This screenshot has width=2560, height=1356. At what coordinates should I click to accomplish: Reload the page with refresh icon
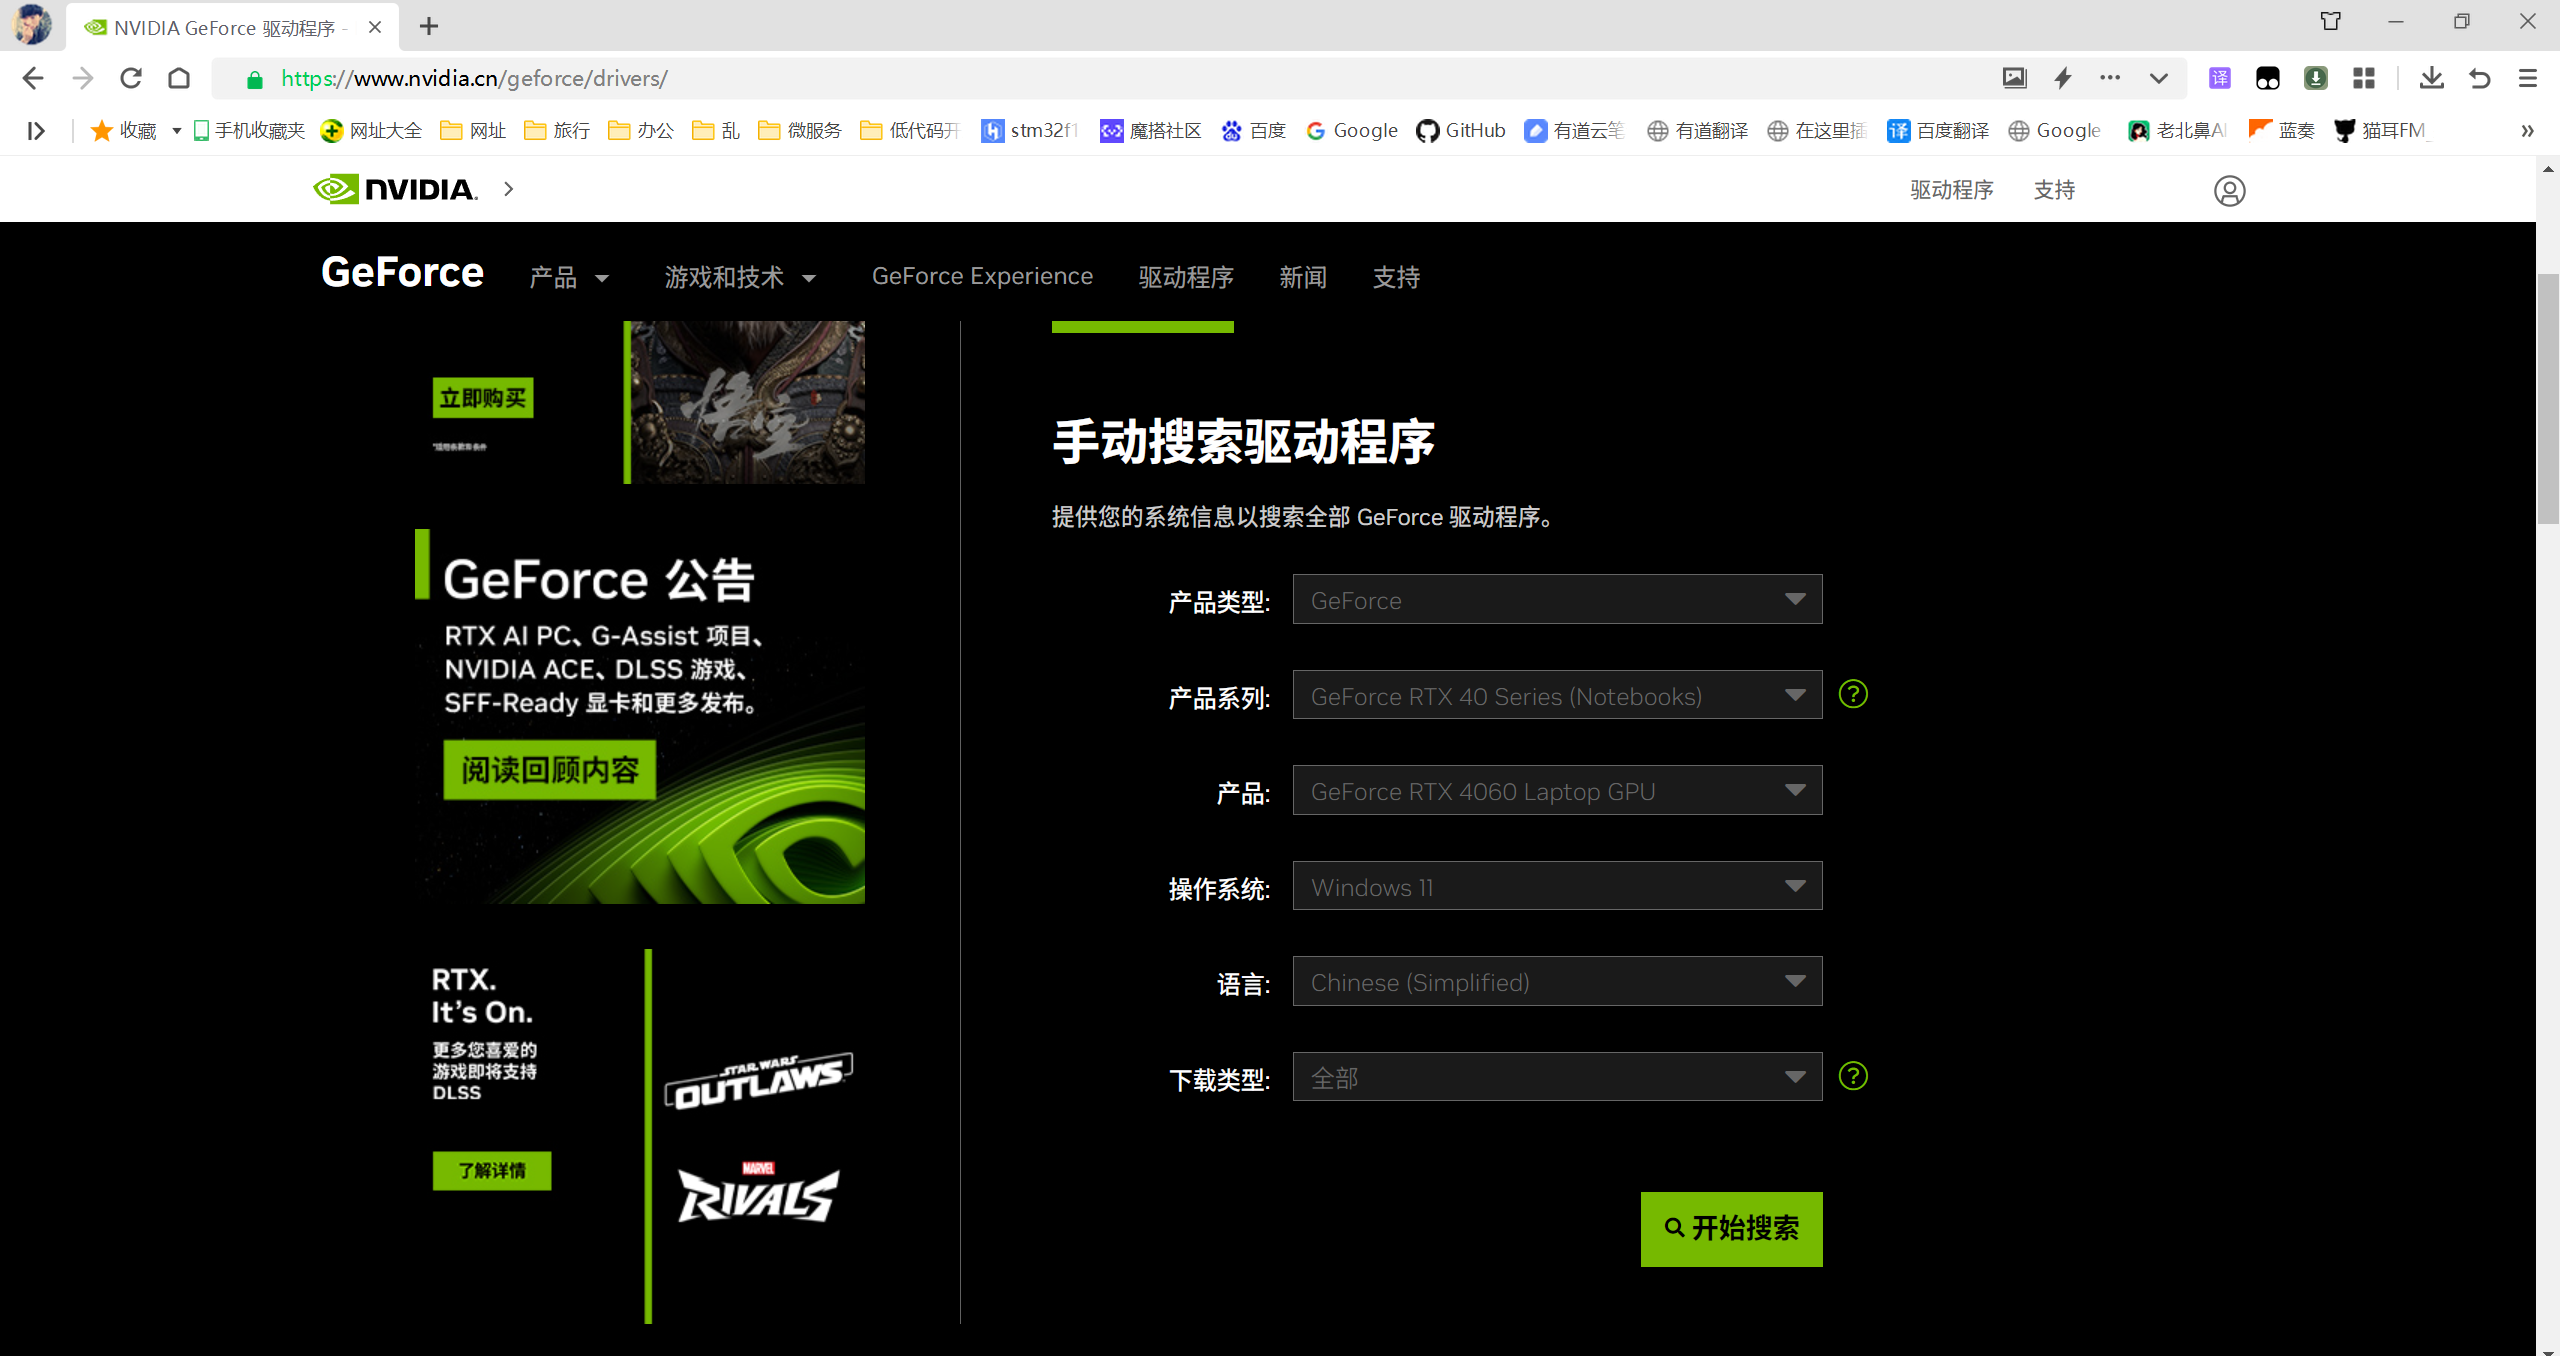pos(131,78)
